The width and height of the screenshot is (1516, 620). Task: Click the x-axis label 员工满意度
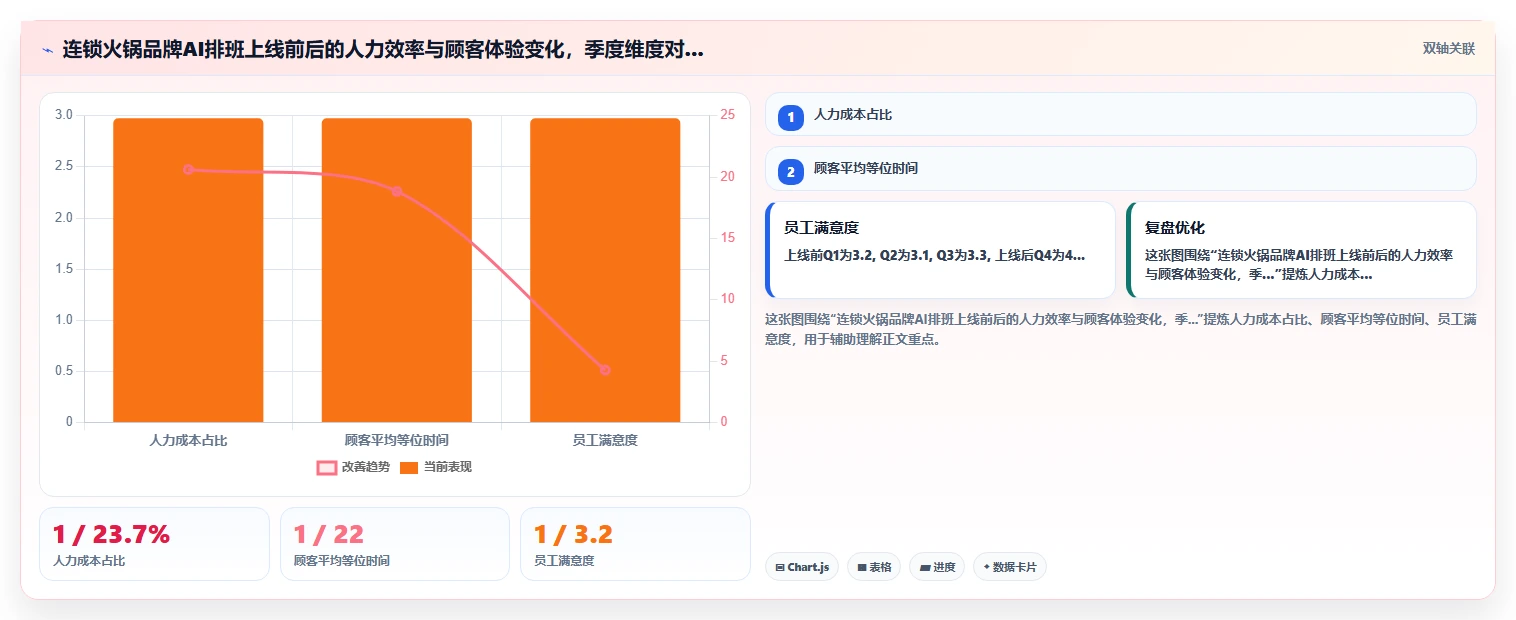pyautogui.click(x=605, y=440)
